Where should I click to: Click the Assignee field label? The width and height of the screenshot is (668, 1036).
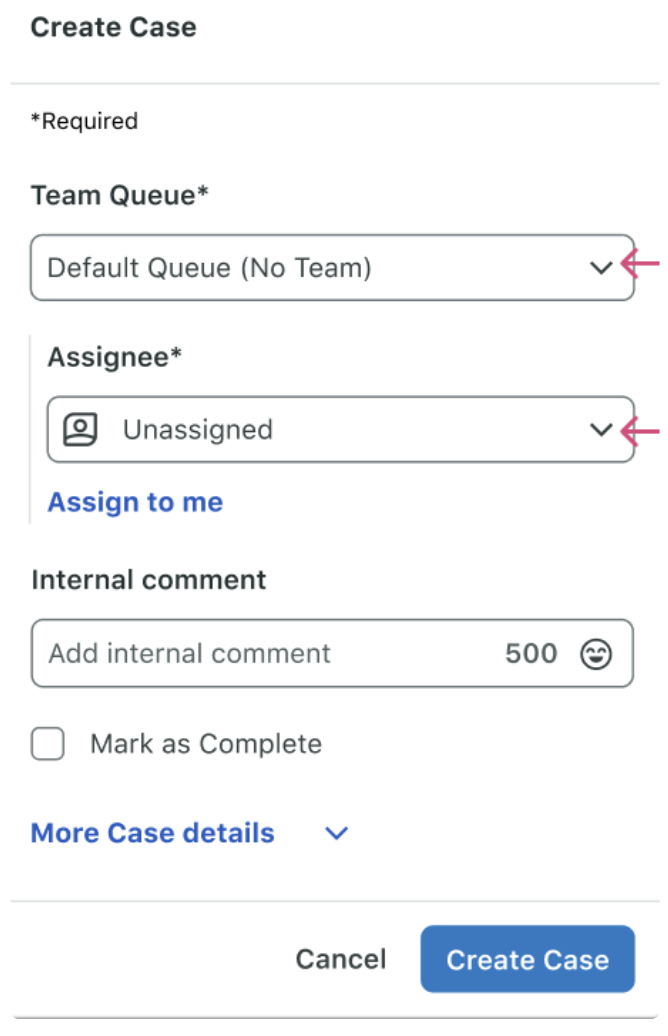tap(115, 356)
